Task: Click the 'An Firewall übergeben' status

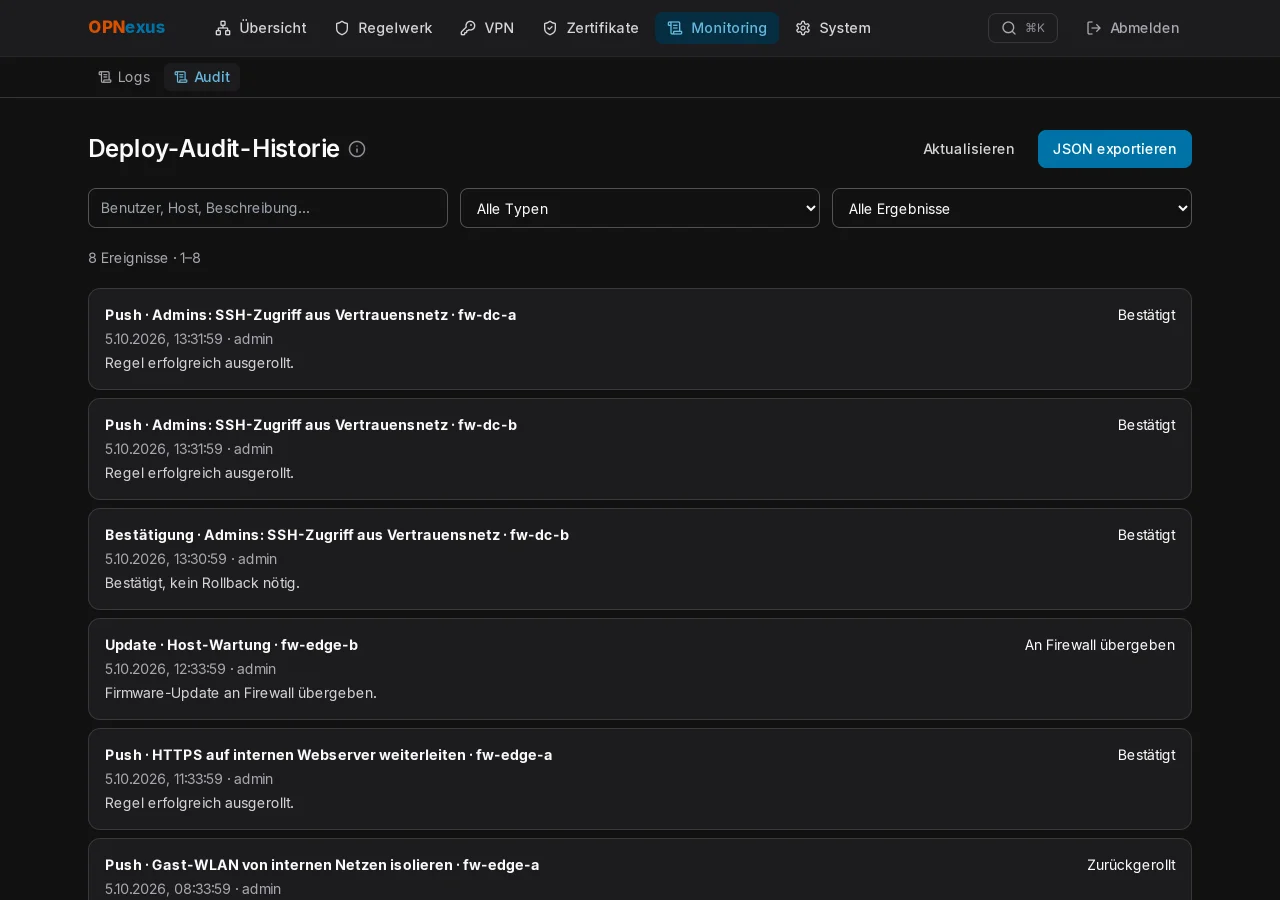Action: tap(1100, 645)
